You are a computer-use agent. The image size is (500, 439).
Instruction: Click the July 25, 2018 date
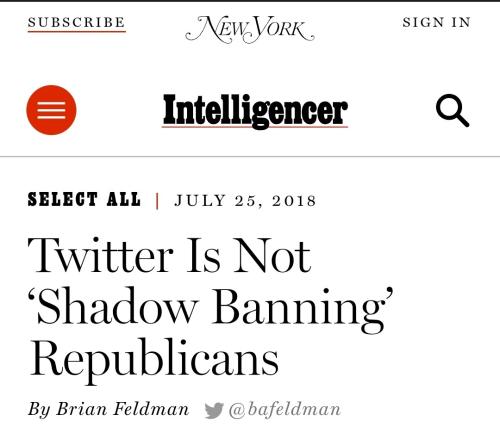point(245,201)
